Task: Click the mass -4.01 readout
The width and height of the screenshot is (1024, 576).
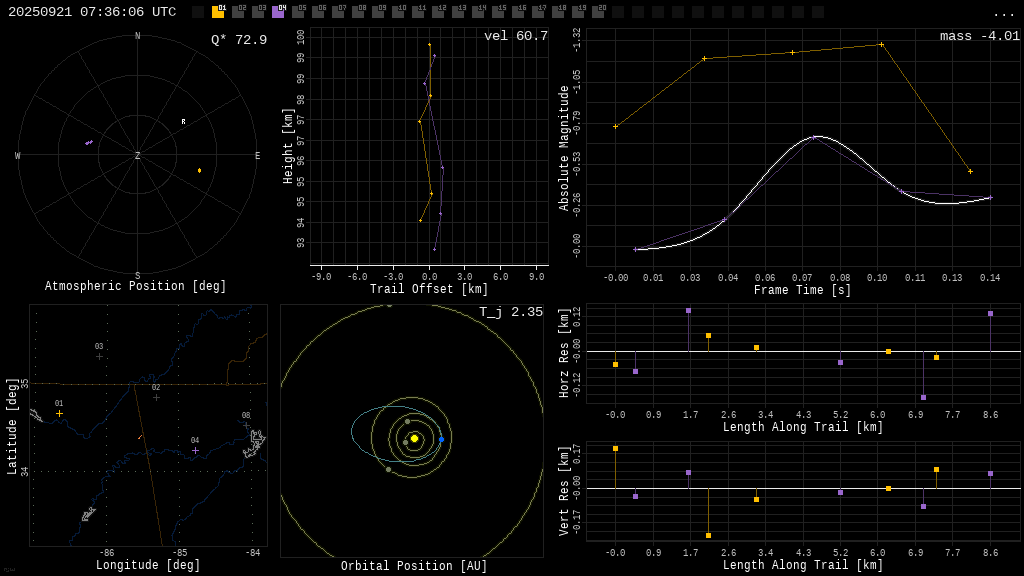Action: (979, 36)
